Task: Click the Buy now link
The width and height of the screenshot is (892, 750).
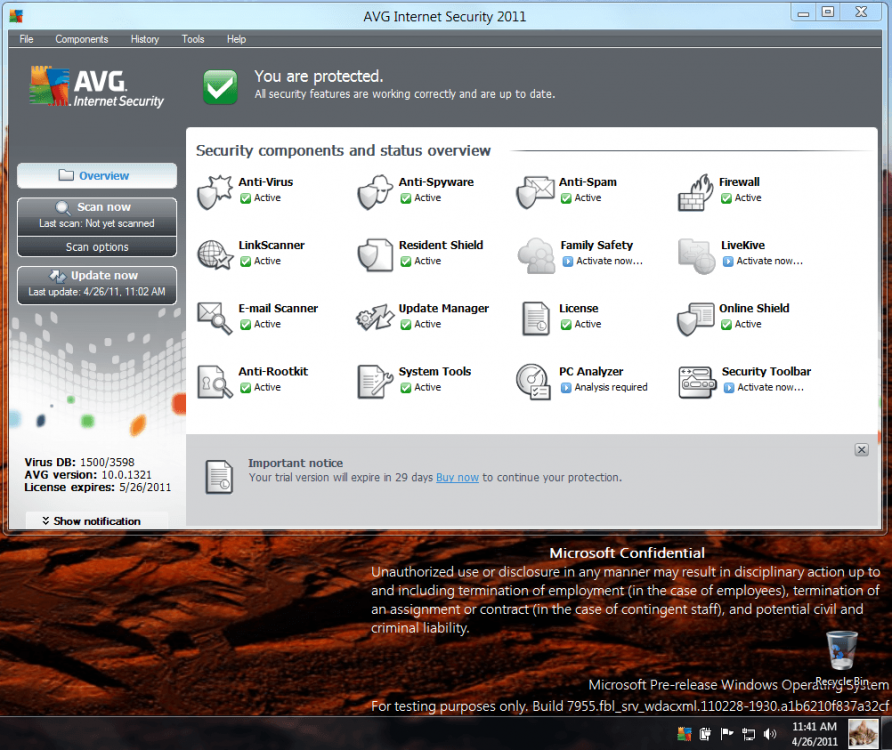Action: pos(457,478)
